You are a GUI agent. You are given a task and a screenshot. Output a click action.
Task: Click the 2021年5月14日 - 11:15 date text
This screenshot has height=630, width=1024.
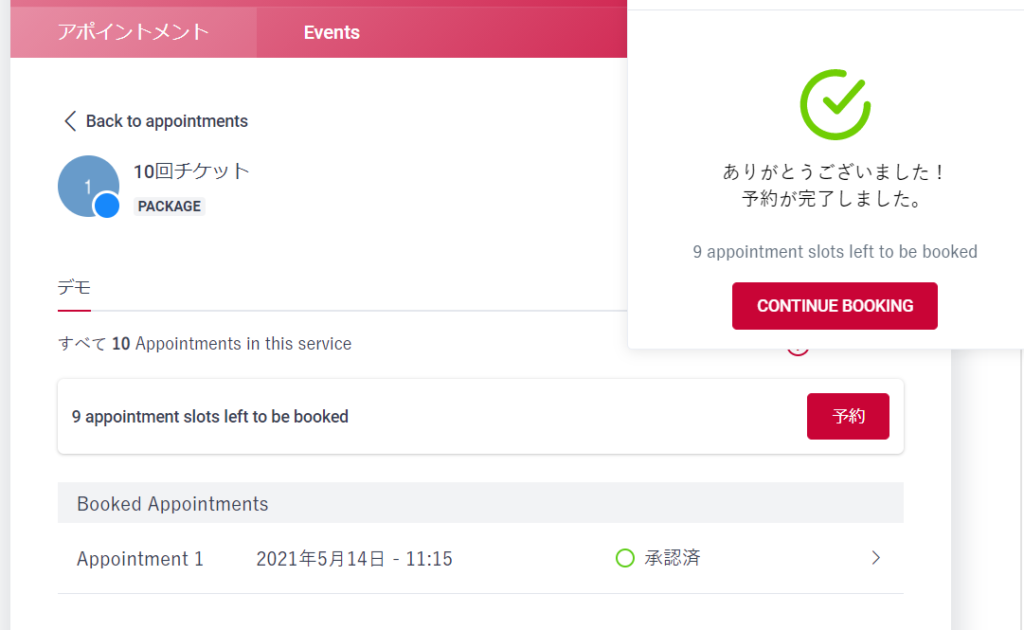(354, 559)
